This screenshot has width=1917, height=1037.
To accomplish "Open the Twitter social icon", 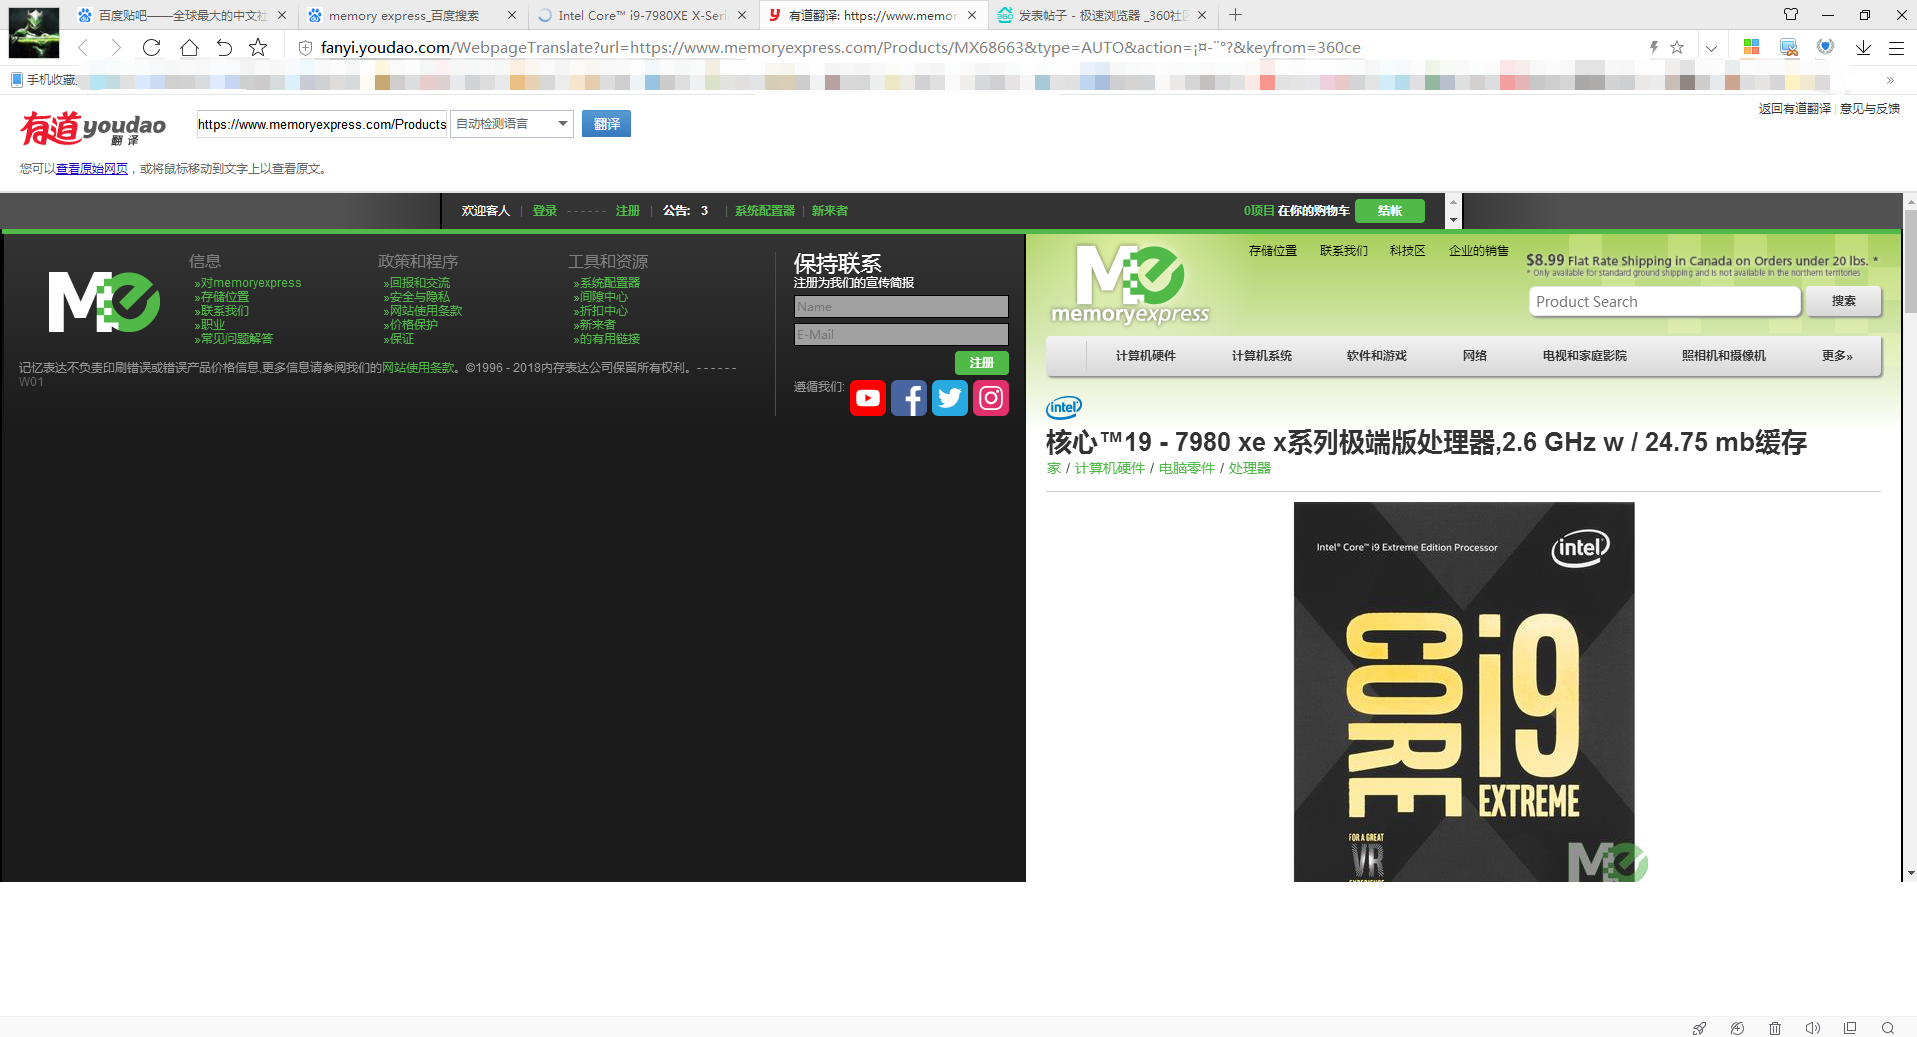I will (x=950, y=398).
